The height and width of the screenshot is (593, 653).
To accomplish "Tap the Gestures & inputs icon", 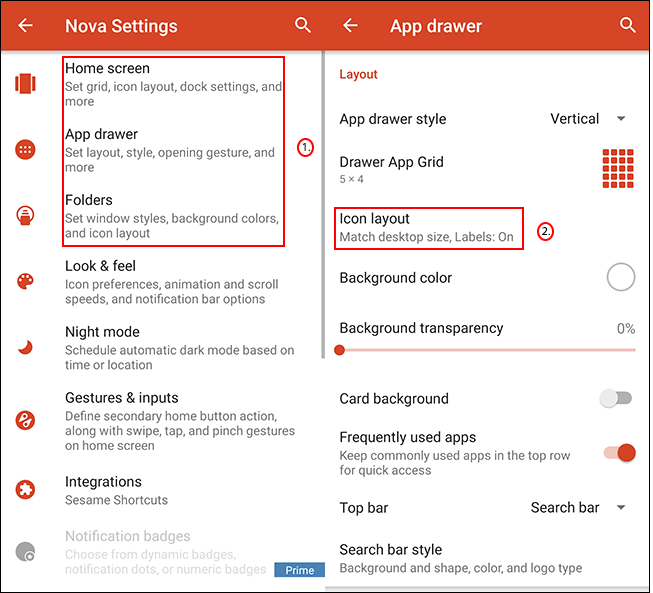I will [25, 420].
